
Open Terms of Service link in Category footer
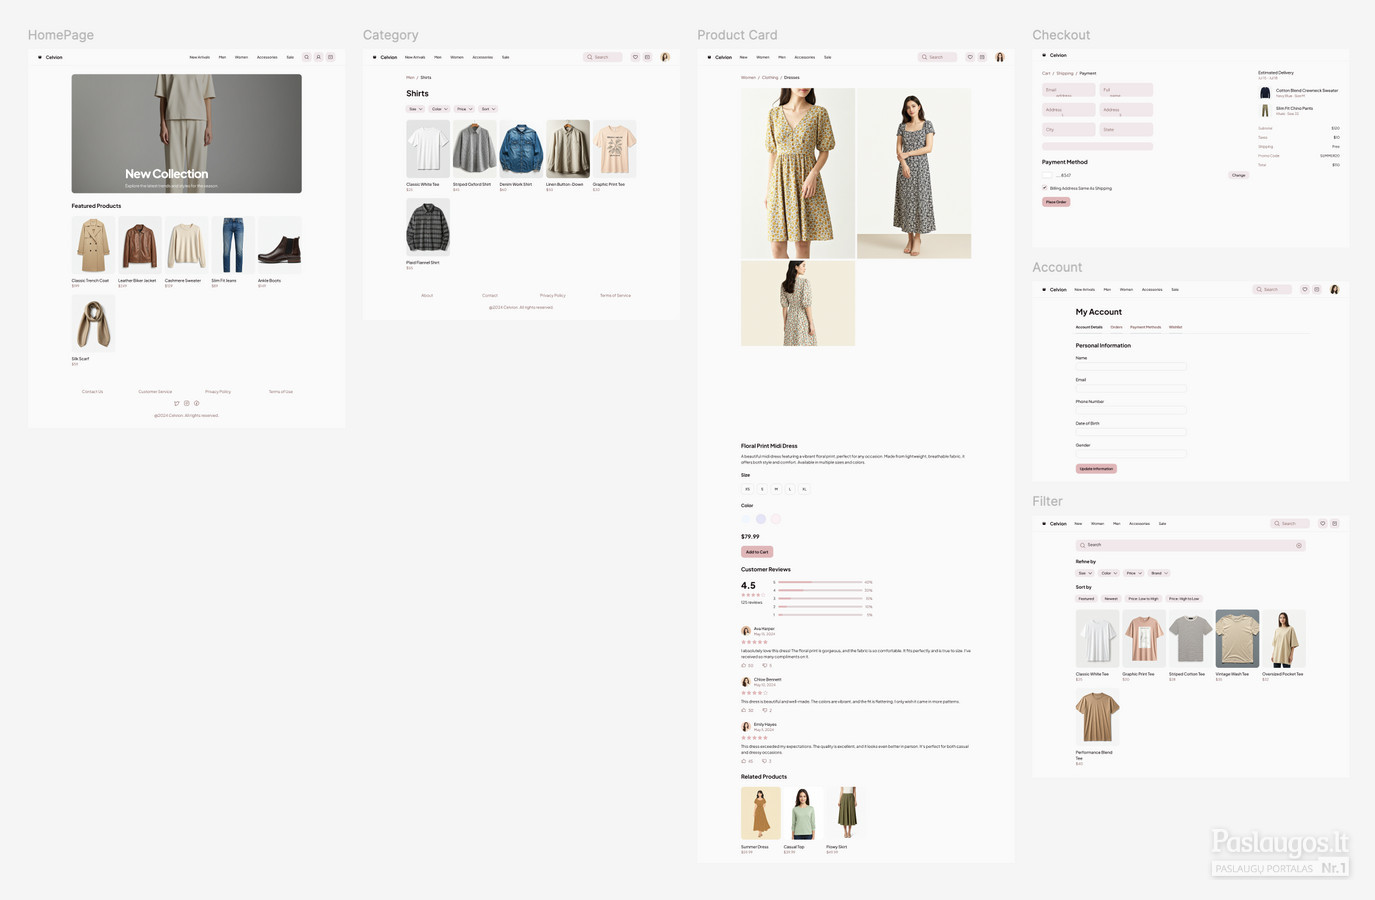(x=615, y=295)
